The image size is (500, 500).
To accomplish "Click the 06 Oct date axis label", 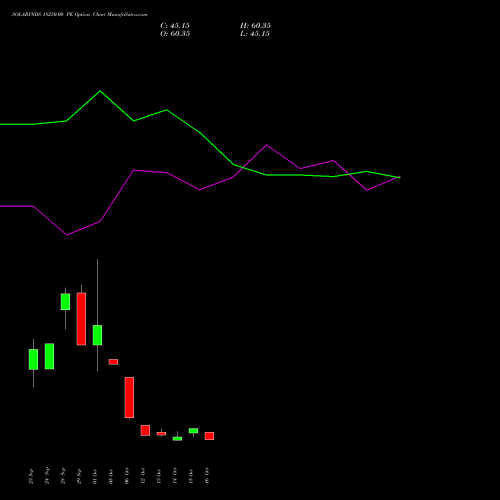I will pyautogui.click(x=127, y=476).
